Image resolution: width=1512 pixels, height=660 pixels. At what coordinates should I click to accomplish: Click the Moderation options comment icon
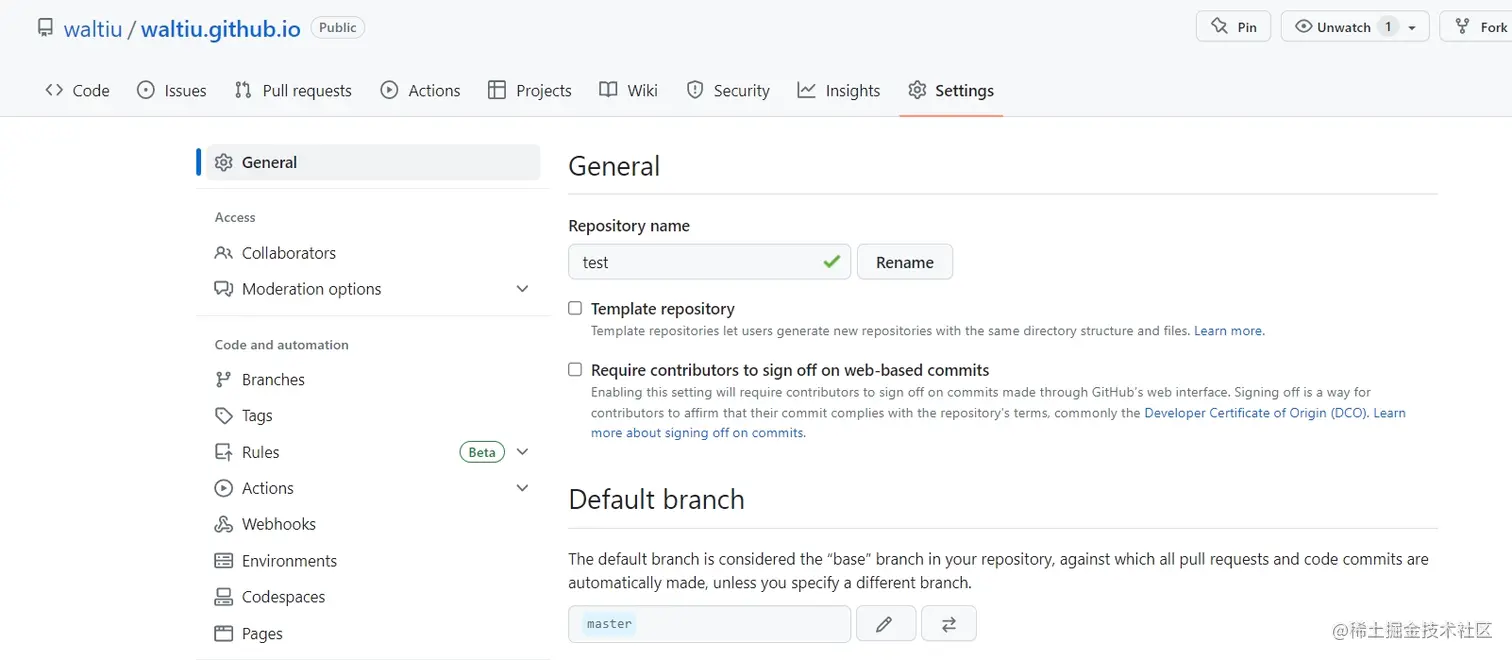click(224, 289)
